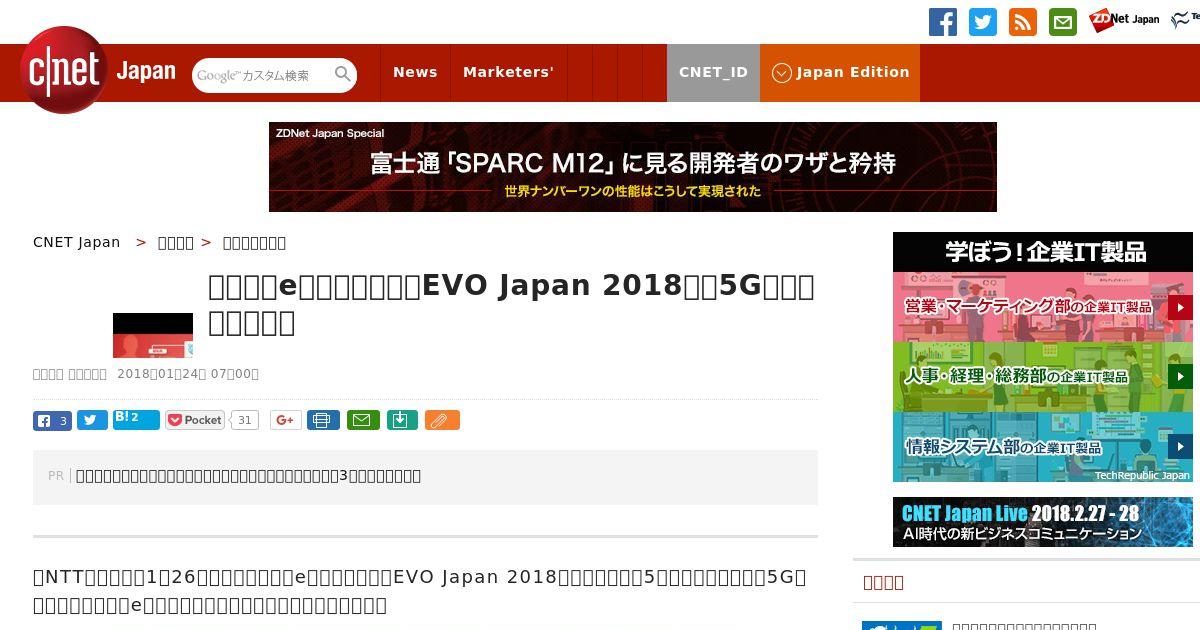This screenshot has height=630, width=1200.
Task: Open the 人事・経理・総務部 IT products banner
Action: pos(1043,377)
